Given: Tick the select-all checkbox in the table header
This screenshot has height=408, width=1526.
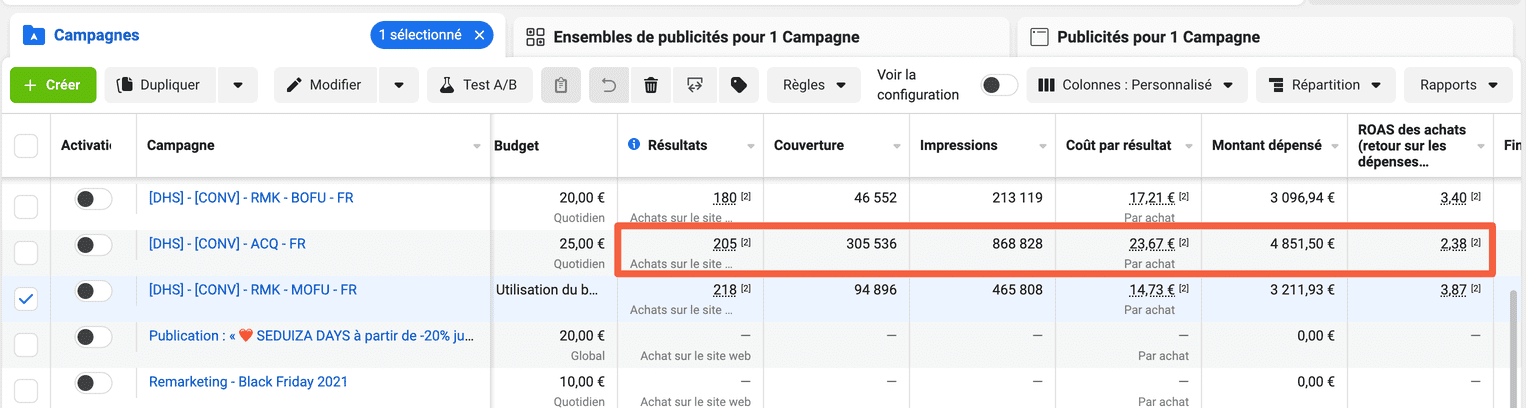Looking at the screenshot, I should [26, 146].
